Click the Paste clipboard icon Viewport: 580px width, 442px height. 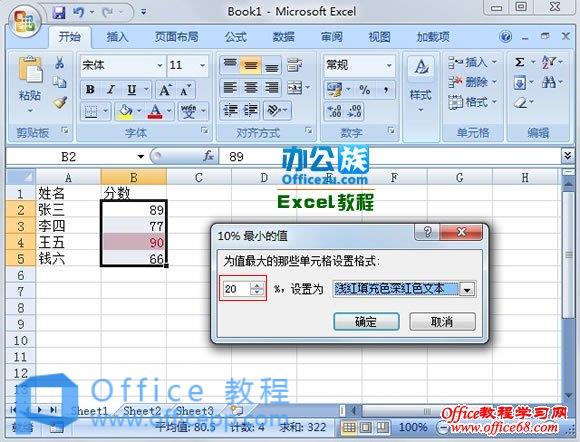pyautogui.click(x=30, y=70)
